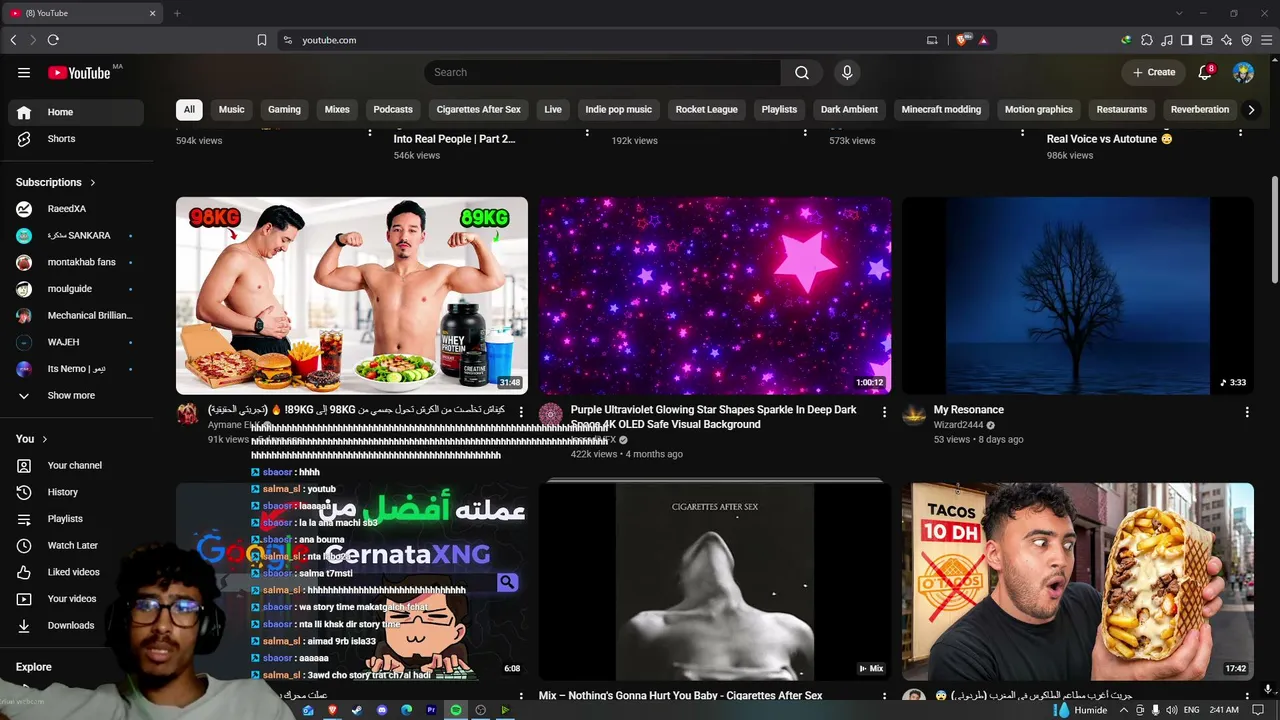Click the page vertical scrollbar thumb
The height and width of the screenshot is (720, 1280).
point(1274,230)
